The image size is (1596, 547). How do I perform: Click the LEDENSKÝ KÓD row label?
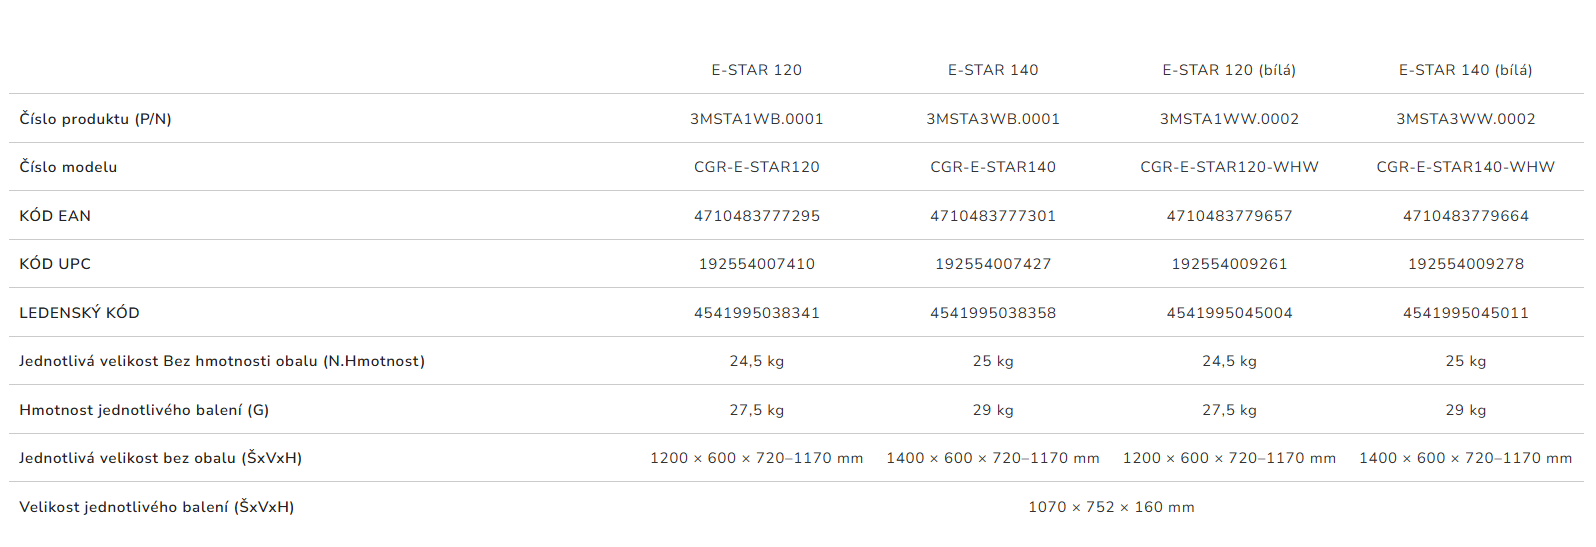coord(79,313)
